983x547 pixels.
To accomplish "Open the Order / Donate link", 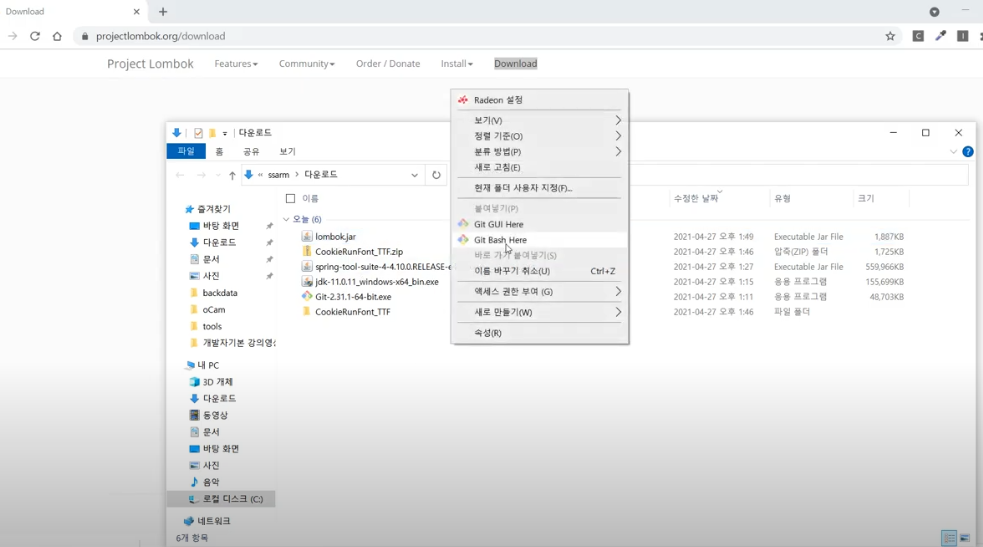I will 388,64.
